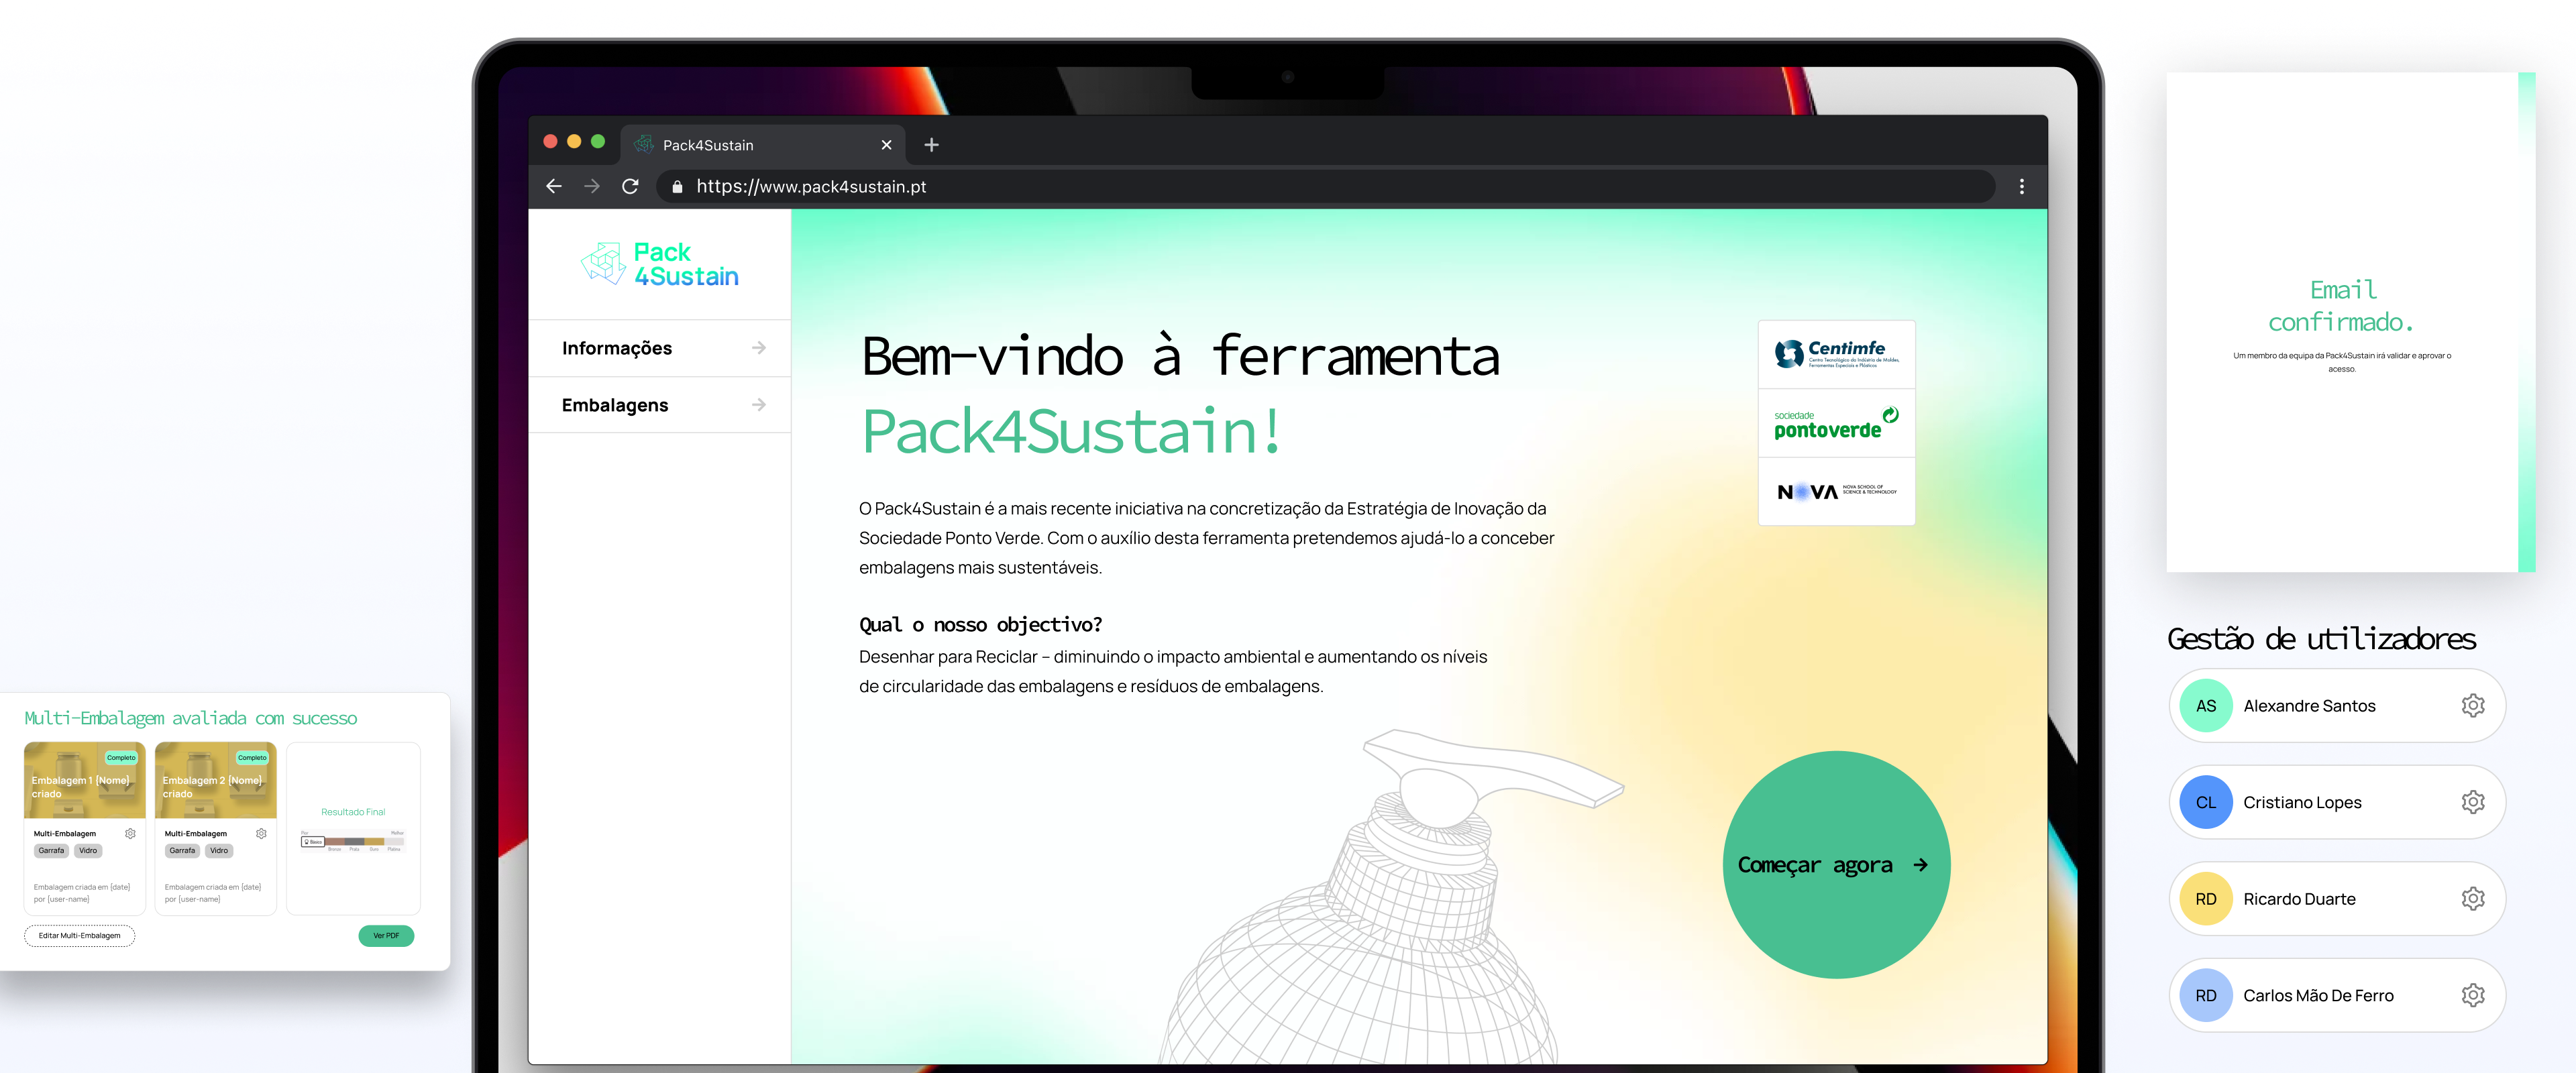The height and width of the screenshot is (1073, 2576).
Task: Close the Pack4Sustain tab
Action: click(886, 145)
